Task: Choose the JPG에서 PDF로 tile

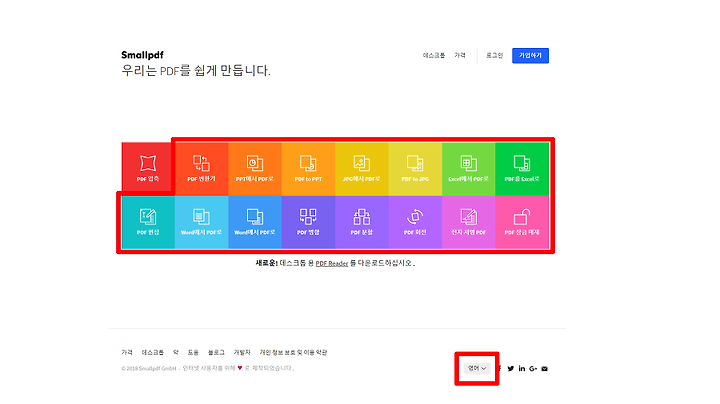Action: pos(362,169)
